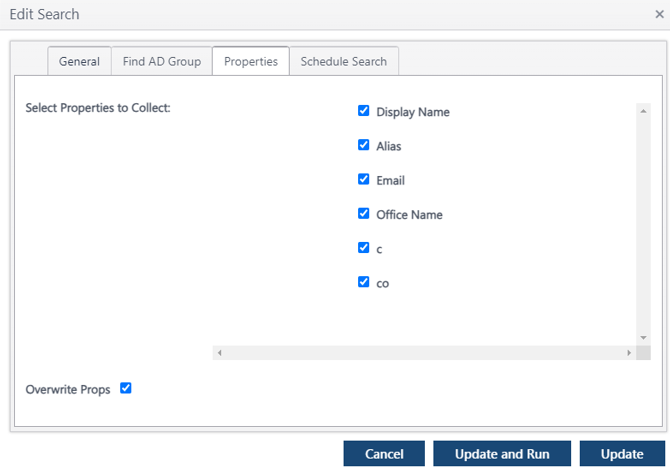Uncheck the 'co' property checkbox
The image size is (670, 473).
(364, 282)
